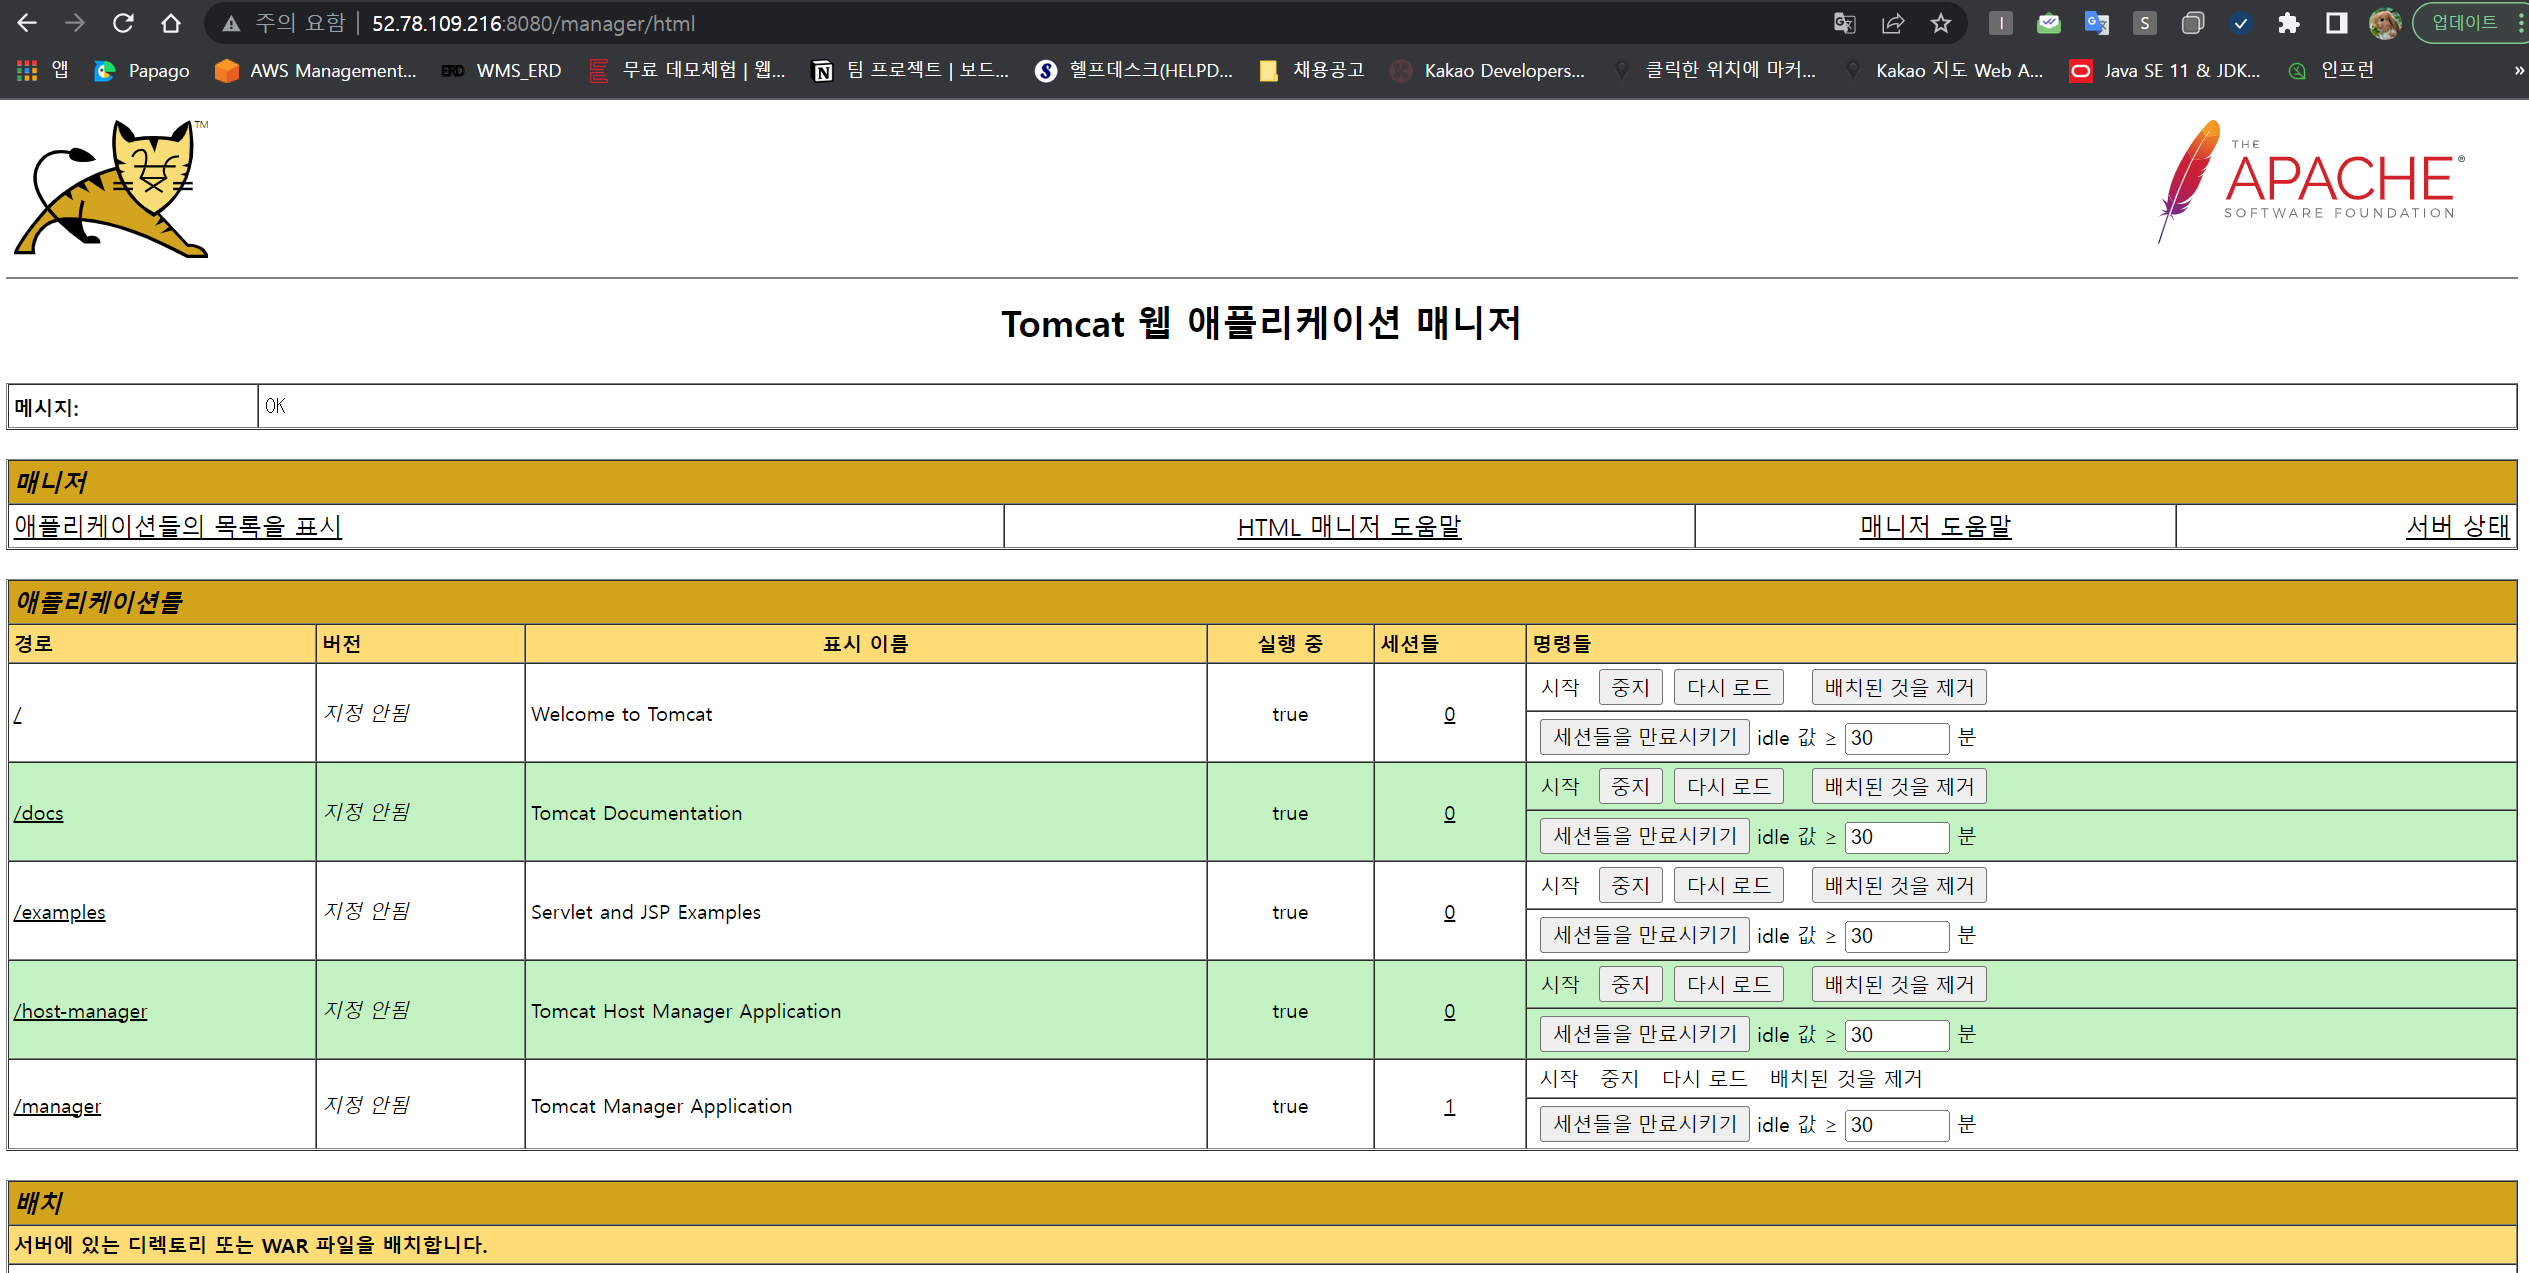Open the Extensions puzzle icon

pos(2288,23)
